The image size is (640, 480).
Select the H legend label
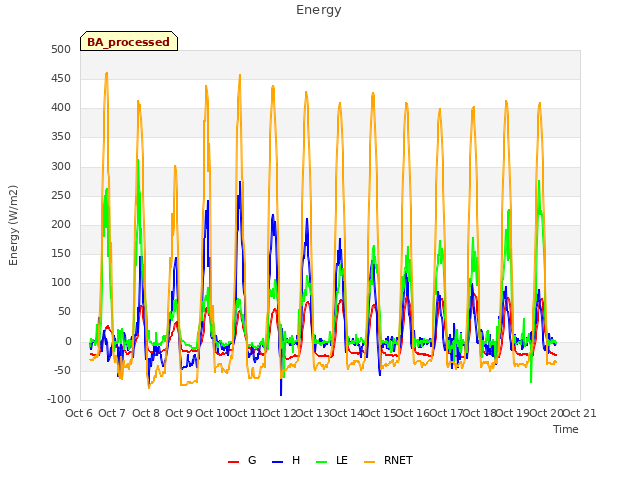[x=296, y=460]
